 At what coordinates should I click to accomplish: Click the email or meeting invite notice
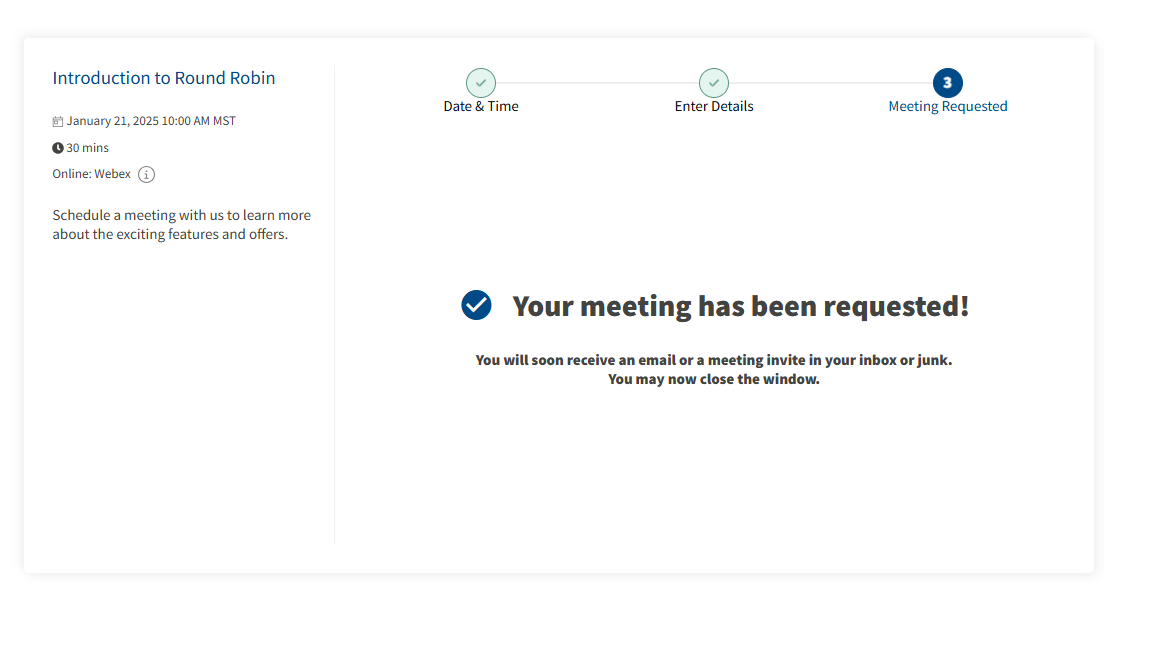click(713, 360)
